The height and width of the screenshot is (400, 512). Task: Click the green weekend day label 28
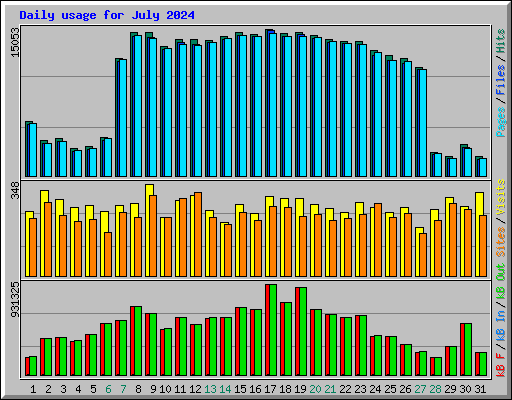[x=435, y=389]
